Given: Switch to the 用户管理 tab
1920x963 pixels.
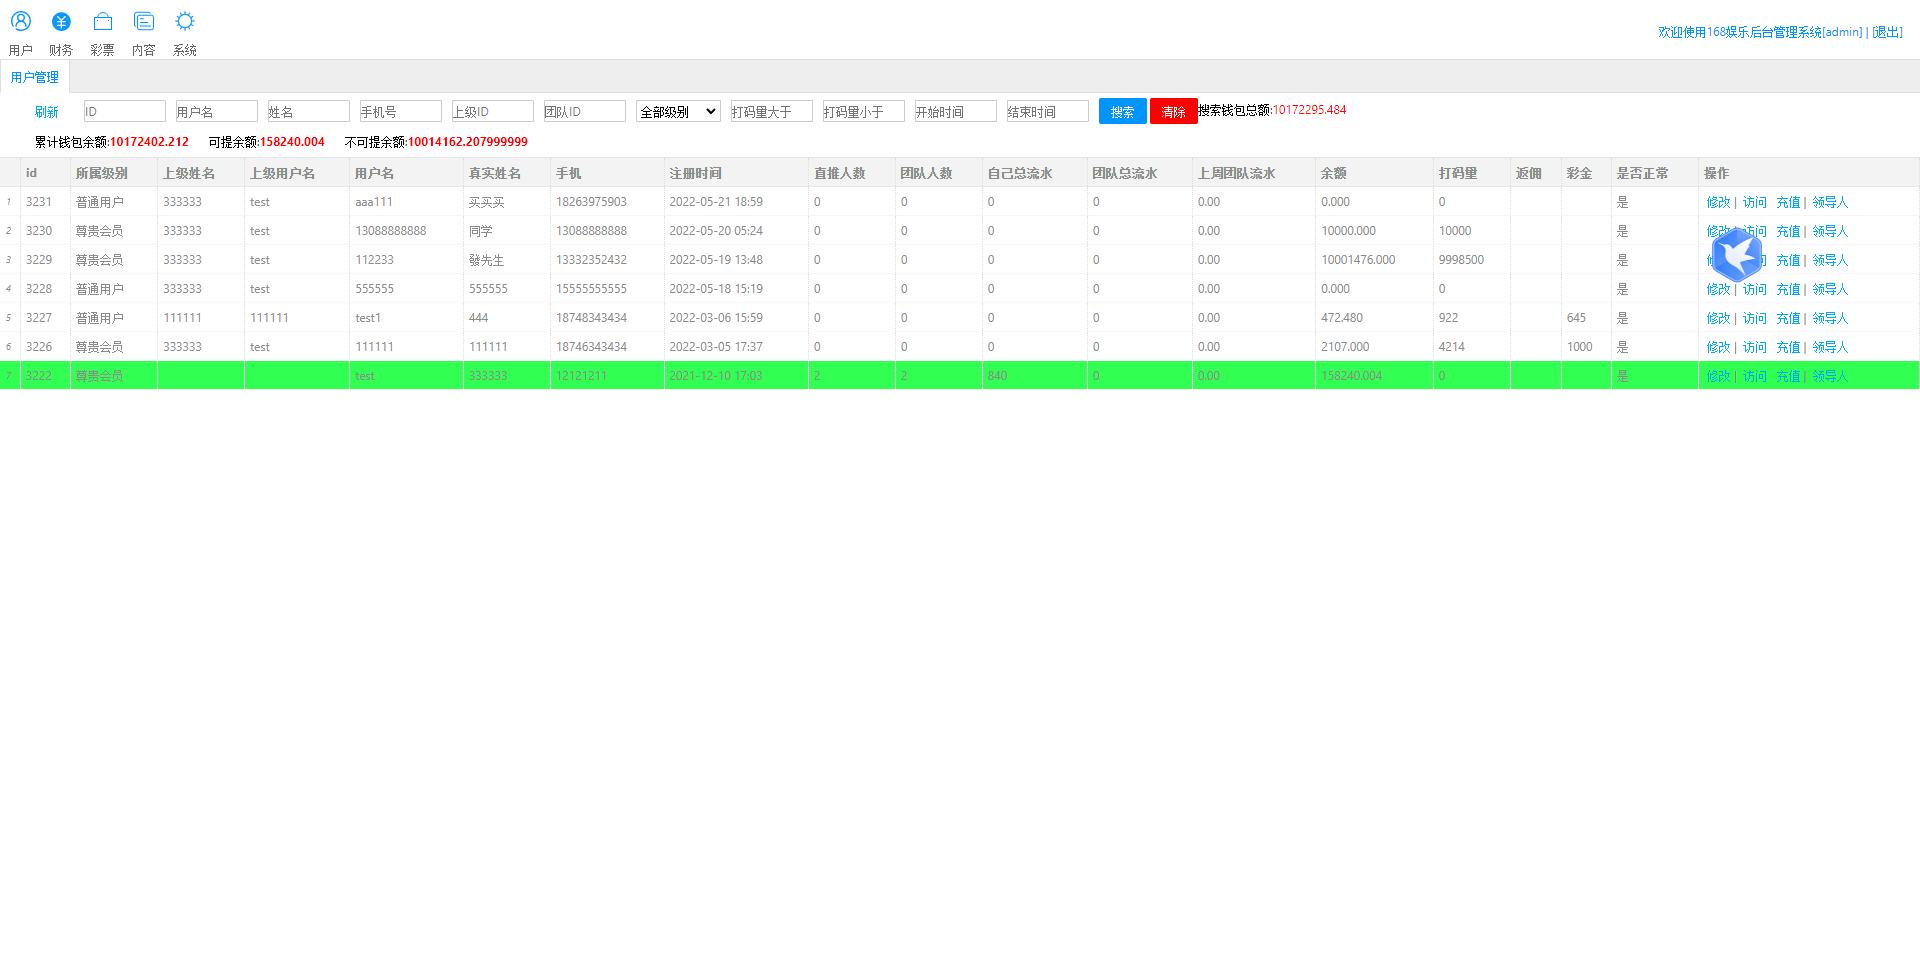Looking at the screenshot, I should (35, 77).
